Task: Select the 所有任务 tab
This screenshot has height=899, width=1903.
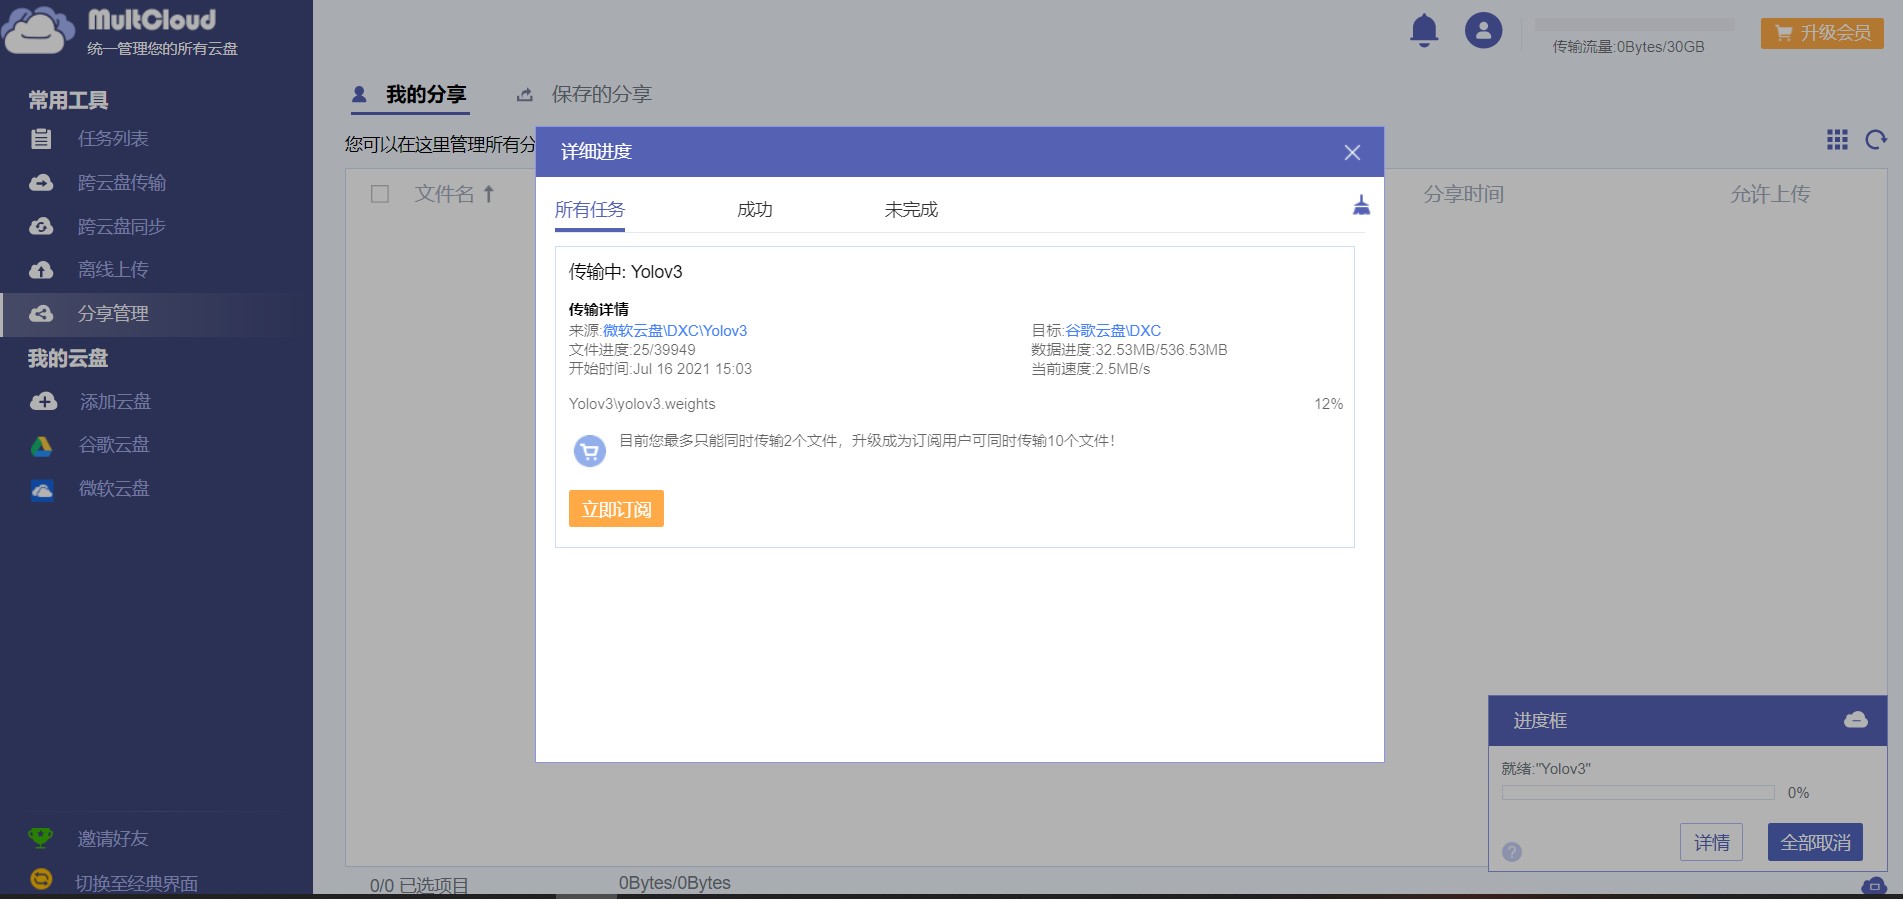Action: 590,210
